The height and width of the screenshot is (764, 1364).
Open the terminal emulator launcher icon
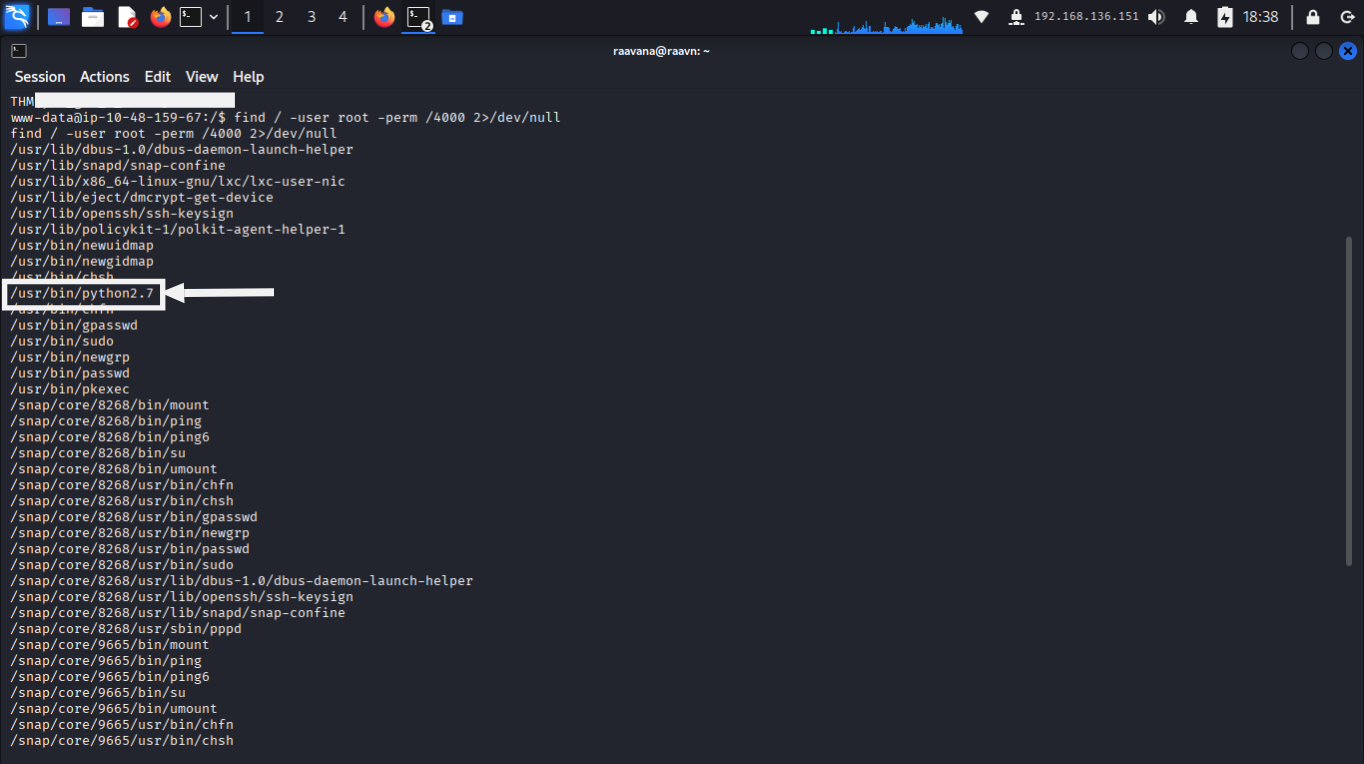190,17
